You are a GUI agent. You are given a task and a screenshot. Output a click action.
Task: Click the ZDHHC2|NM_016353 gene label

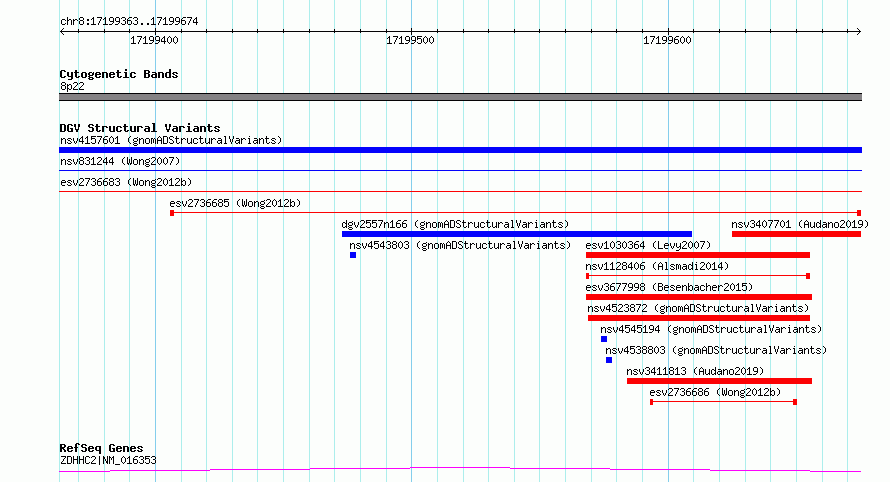(108, 460)
